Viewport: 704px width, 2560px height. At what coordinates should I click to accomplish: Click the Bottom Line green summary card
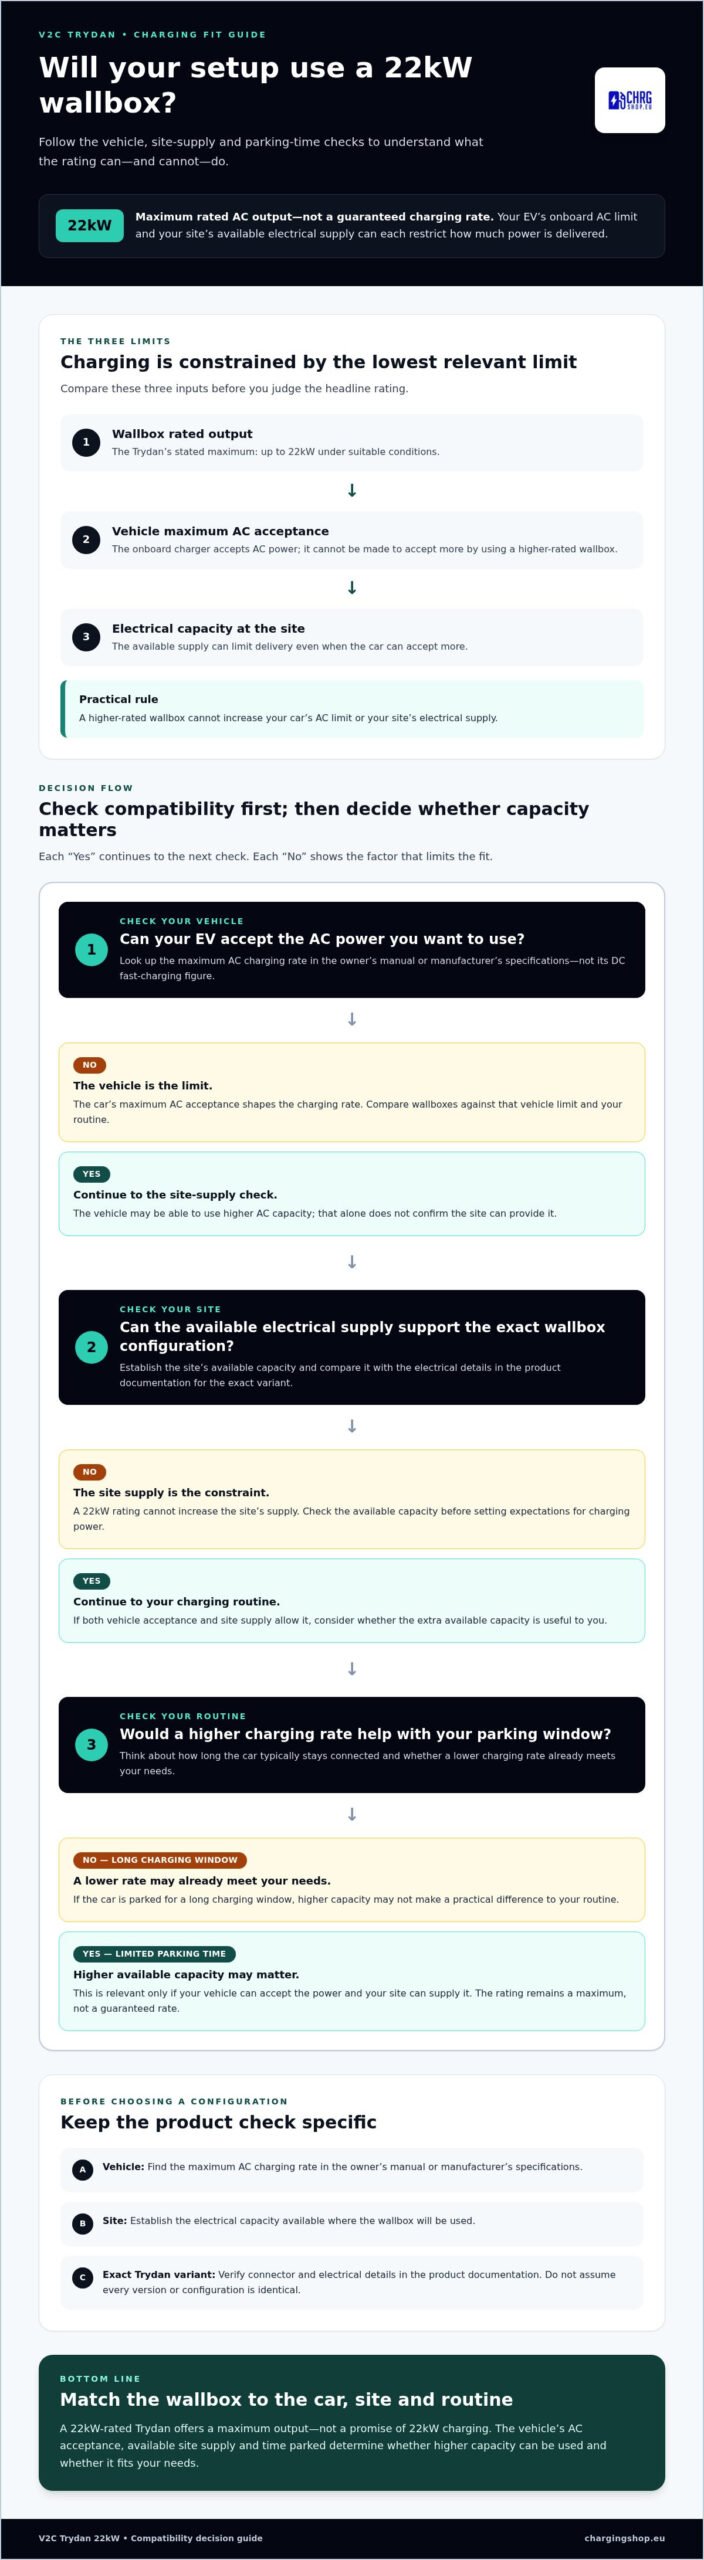352,2422
